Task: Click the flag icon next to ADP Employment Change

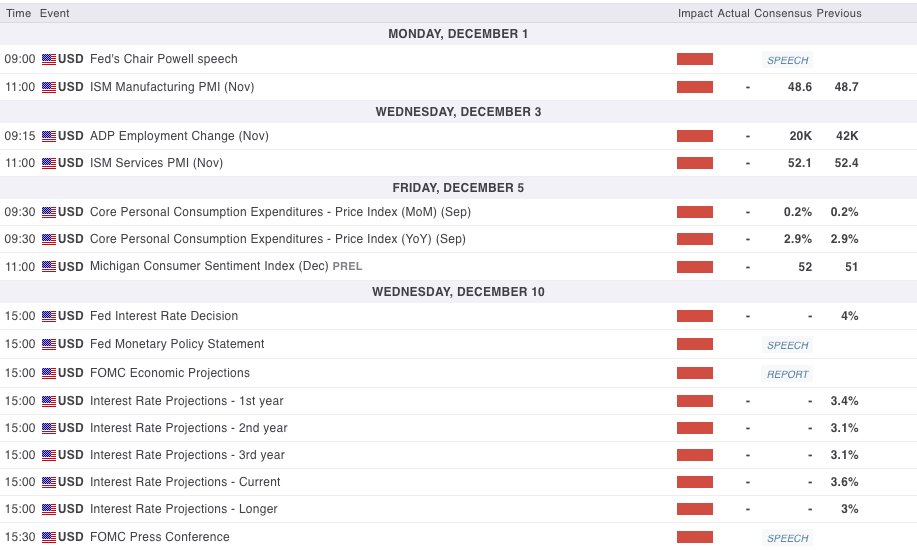Action: click(49, 136)
